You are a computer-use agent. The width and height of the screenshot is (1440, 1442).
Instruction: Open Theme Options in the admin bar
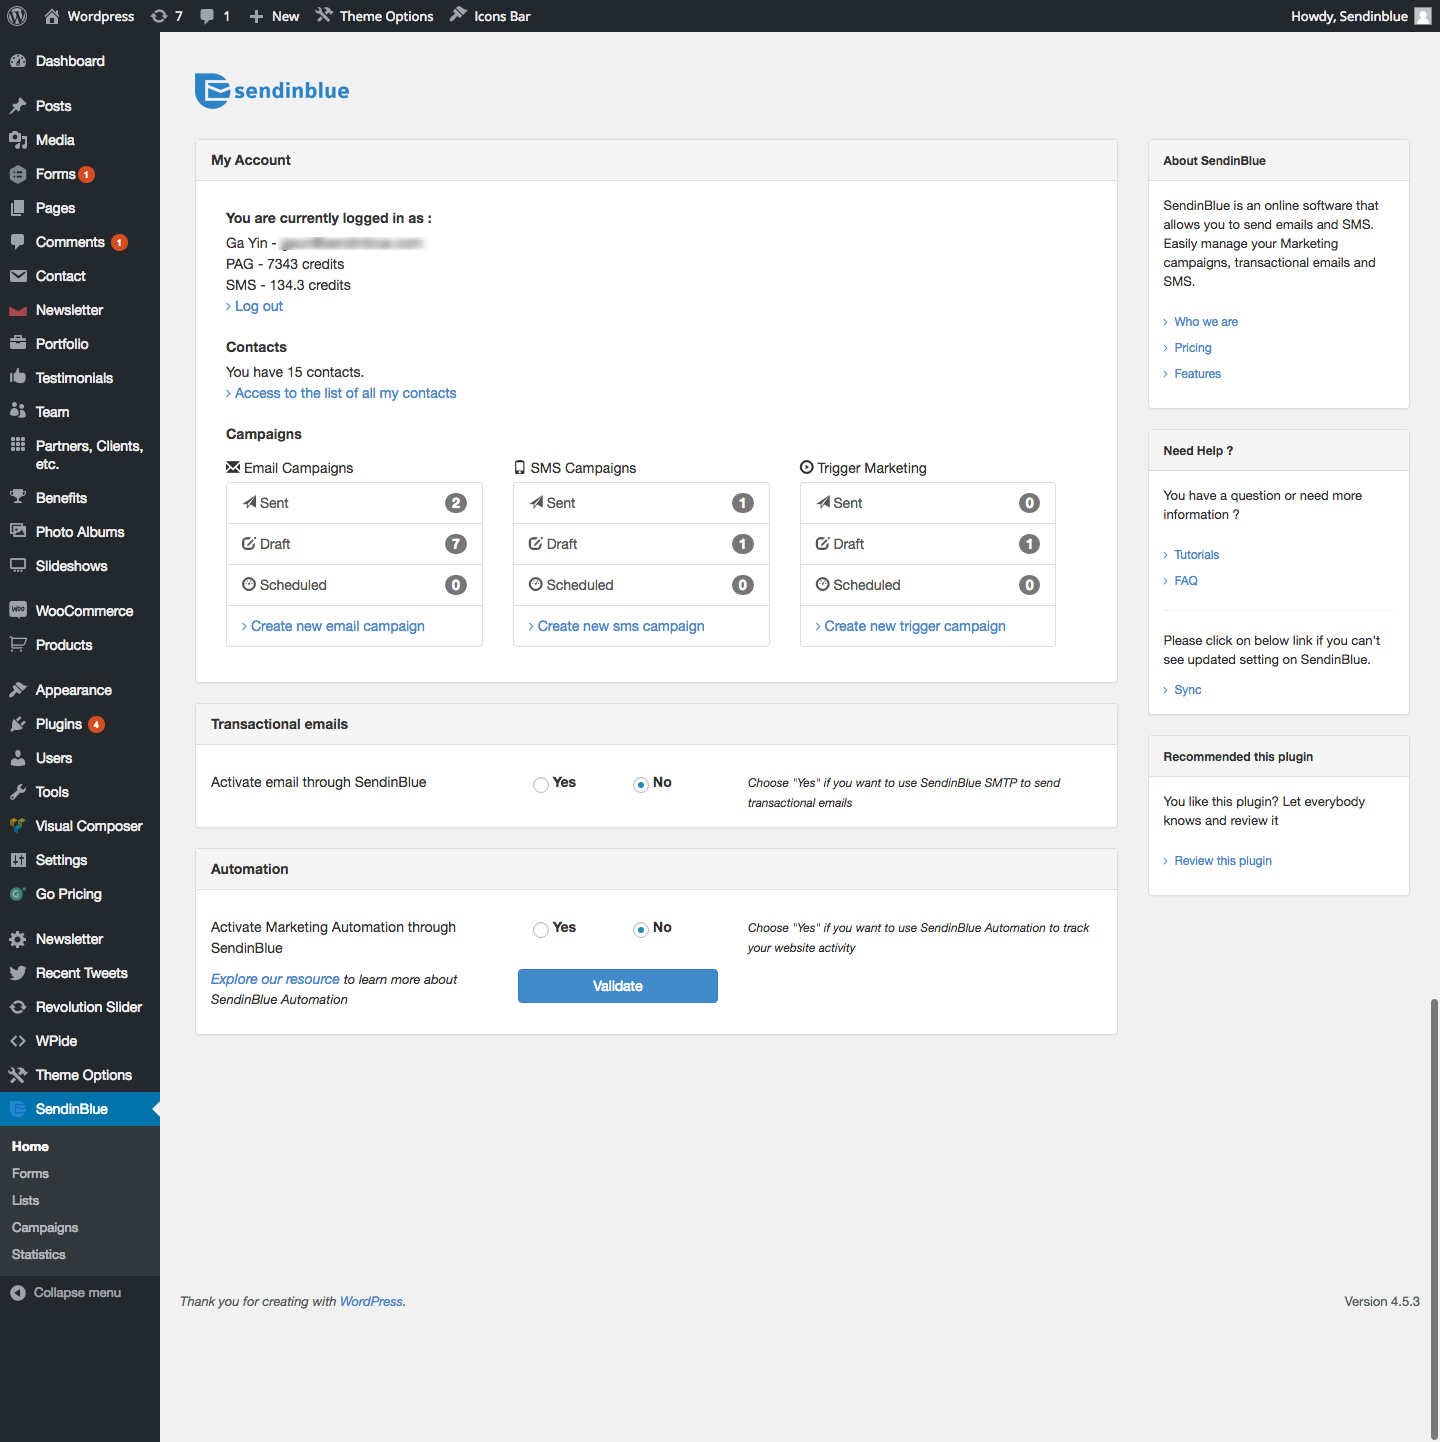[375, 16]
